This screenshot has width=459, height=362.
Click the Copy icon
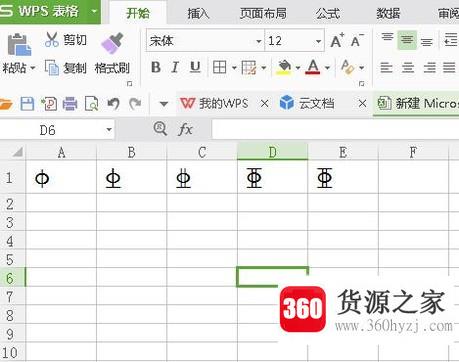click(x=52, y=68)
